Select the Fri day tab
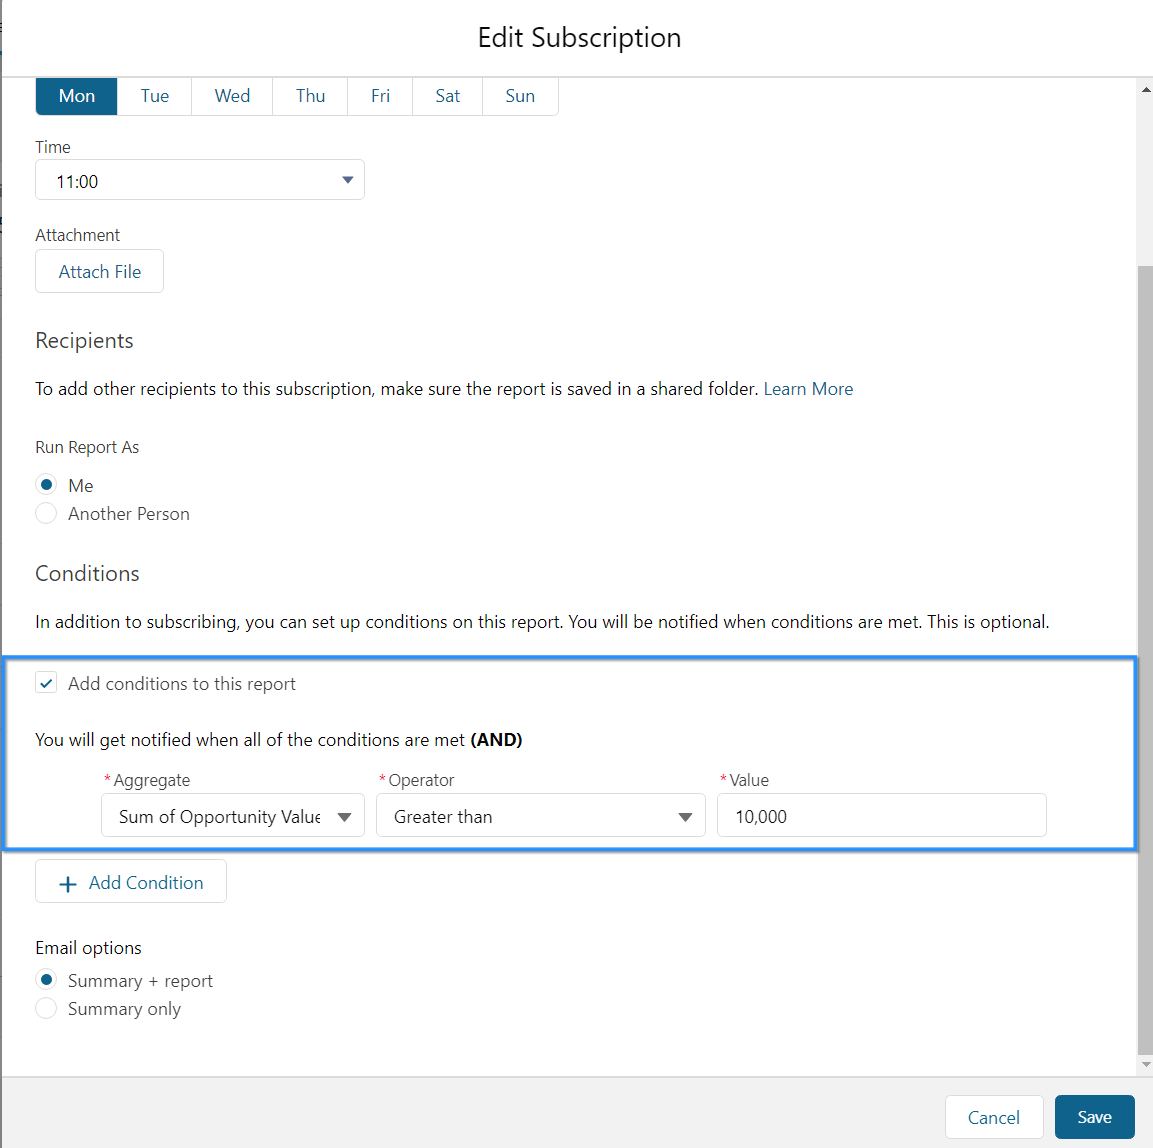Image resolution: width=1153 pixels, height=1148 pixels. pos(380,96)
